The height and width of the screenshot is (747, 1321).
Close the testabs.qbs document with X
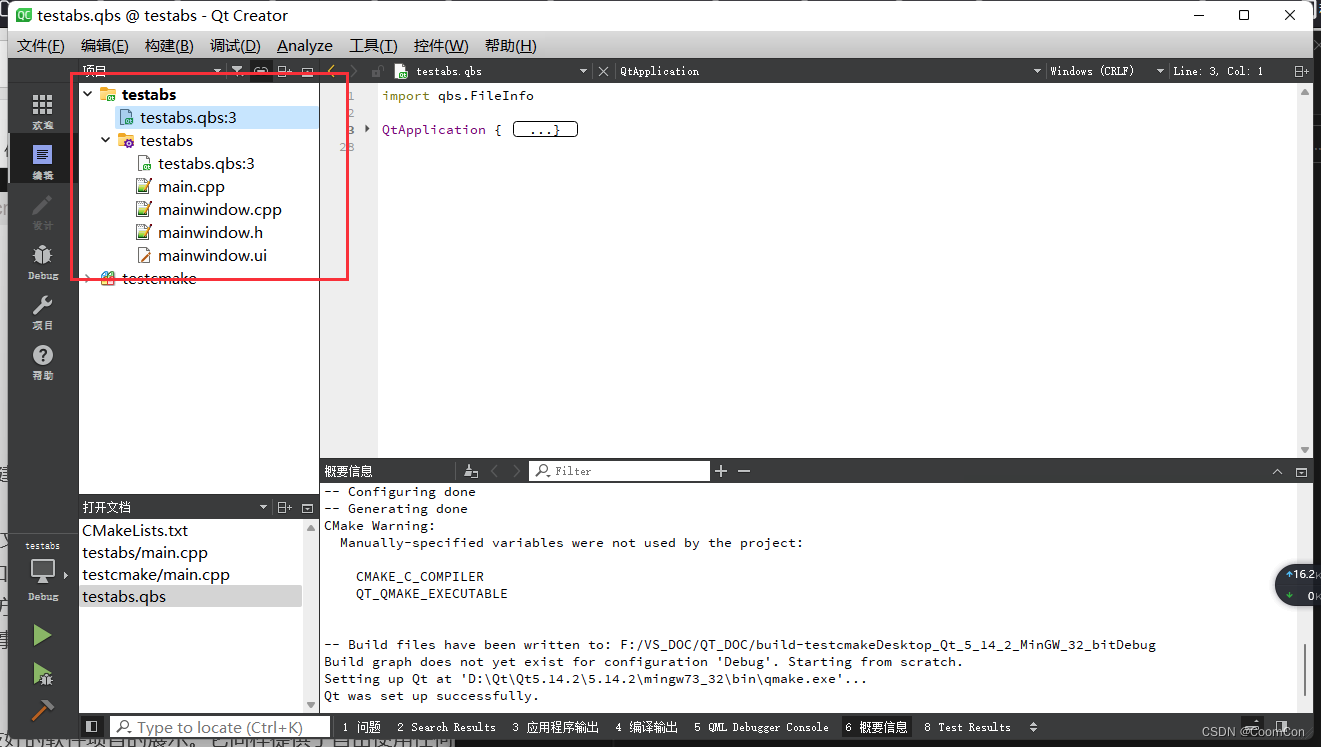click(603, 71)
